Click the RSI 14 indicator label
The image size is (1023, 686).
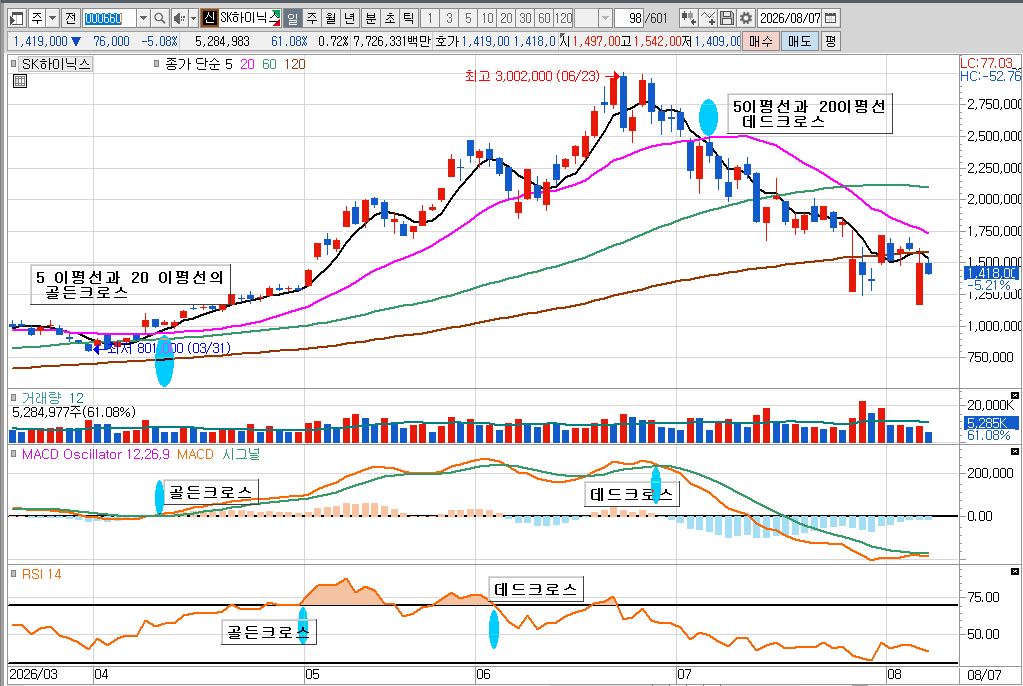coord(42,574)
